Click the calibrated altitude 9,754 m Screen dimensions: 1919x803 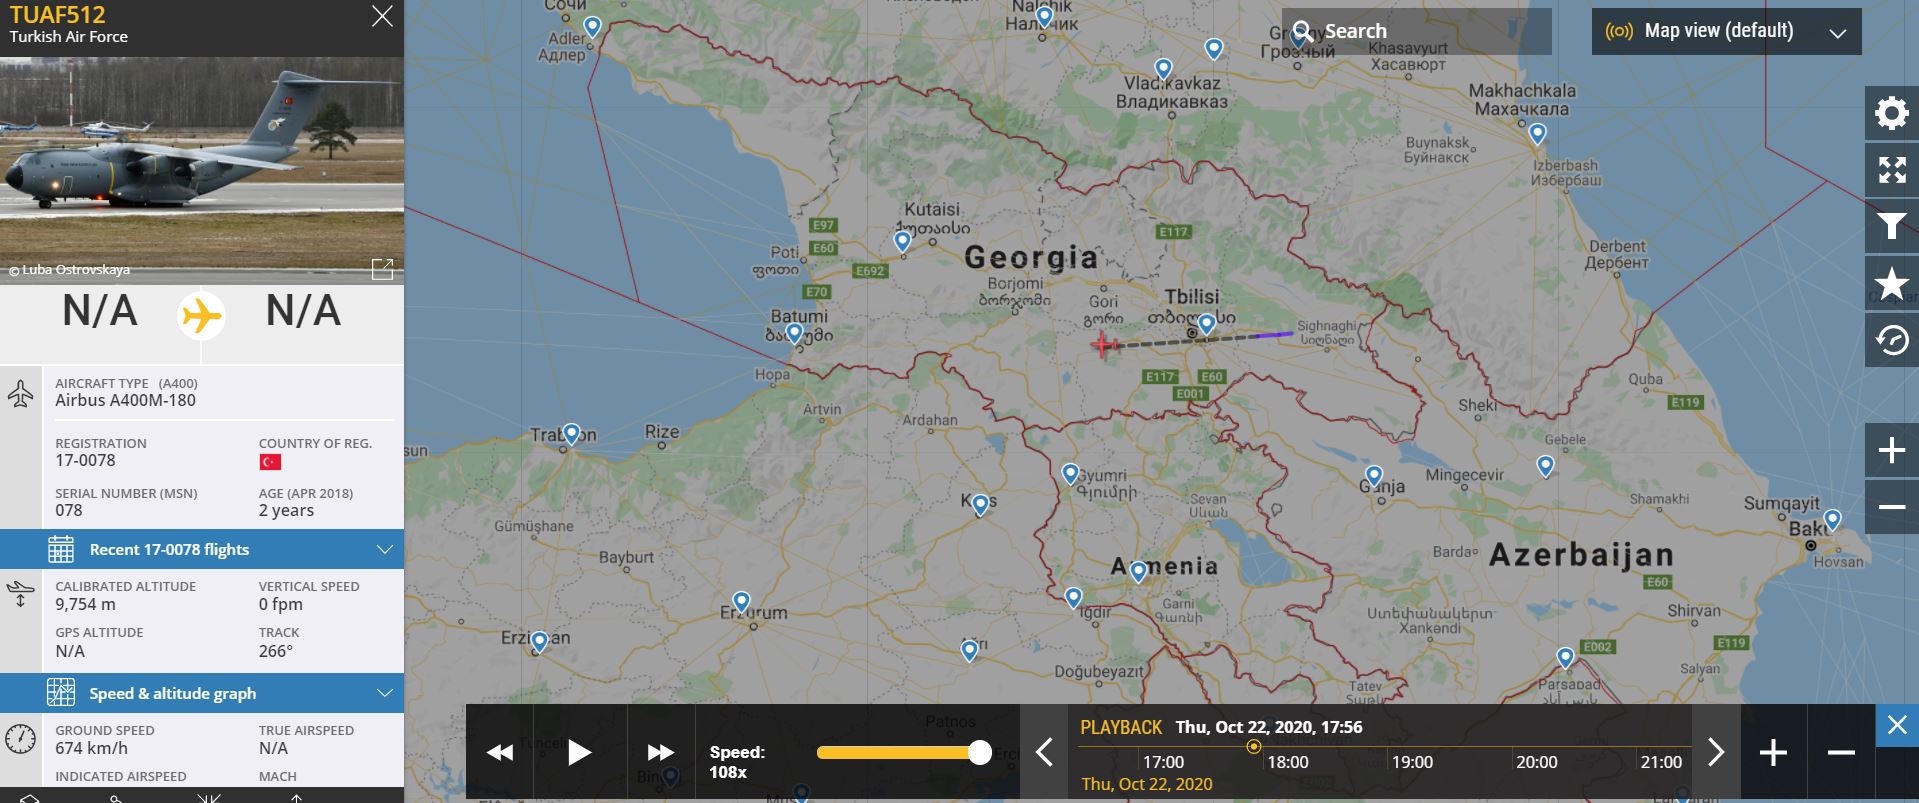pos(85,604)
